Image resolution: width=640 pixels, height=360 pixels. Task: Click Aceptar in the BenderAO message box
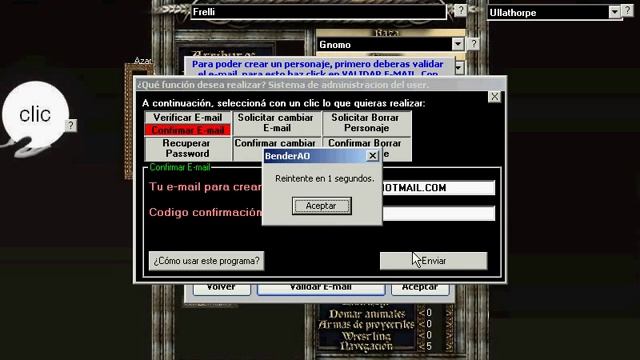point(321,206)
